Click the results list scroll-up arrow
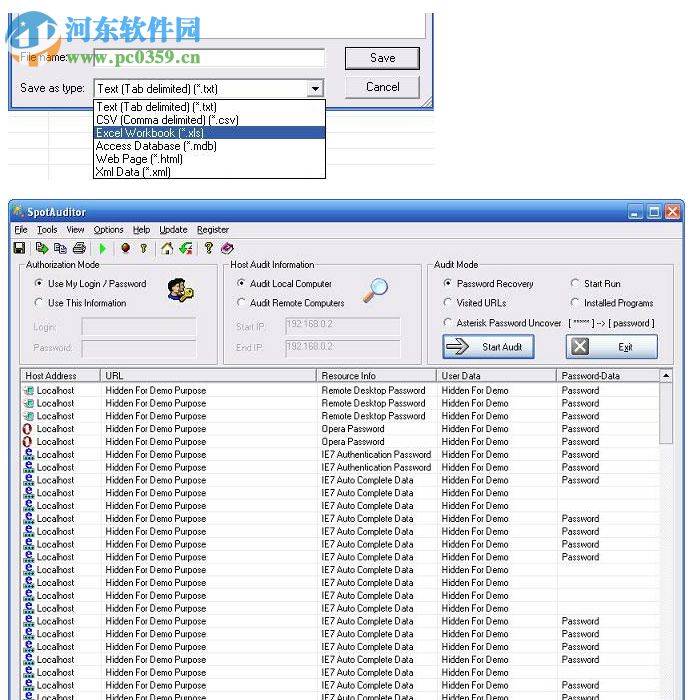Image resolution: width=688 pixels, height=700 pixels. click(666, 375)
